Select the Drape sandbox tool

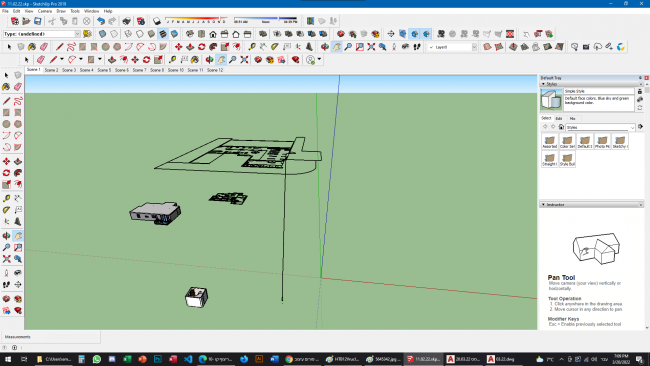point(536,47)
